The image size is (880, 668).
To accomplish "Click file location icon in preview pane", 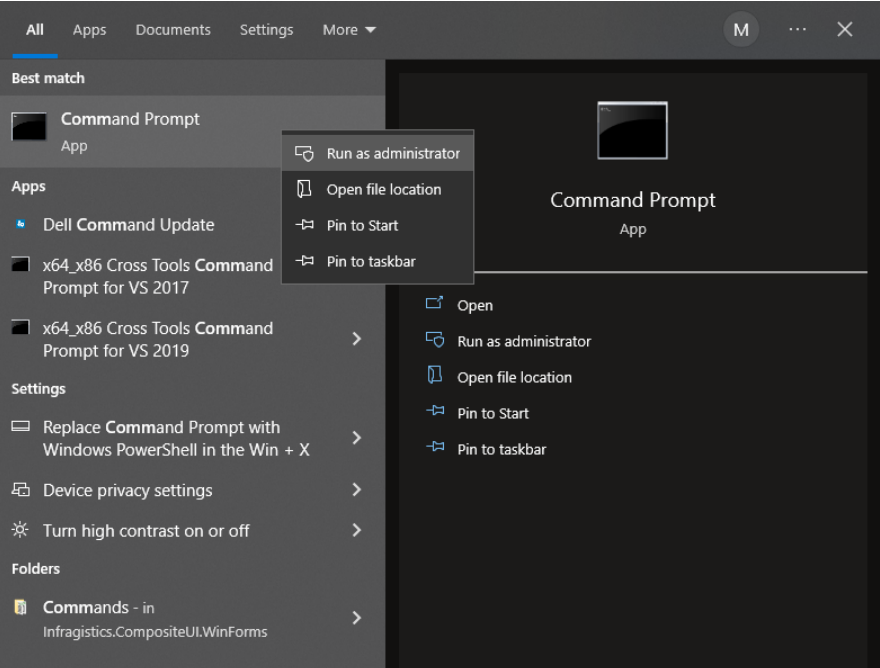I will [x=434, y=374].
